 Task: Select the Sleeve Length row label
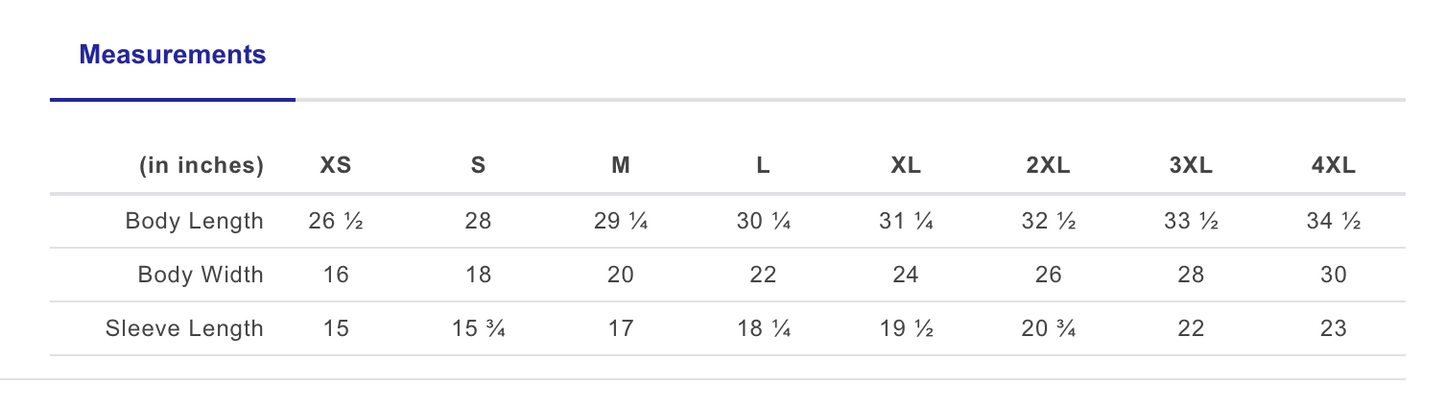[184, 328]
